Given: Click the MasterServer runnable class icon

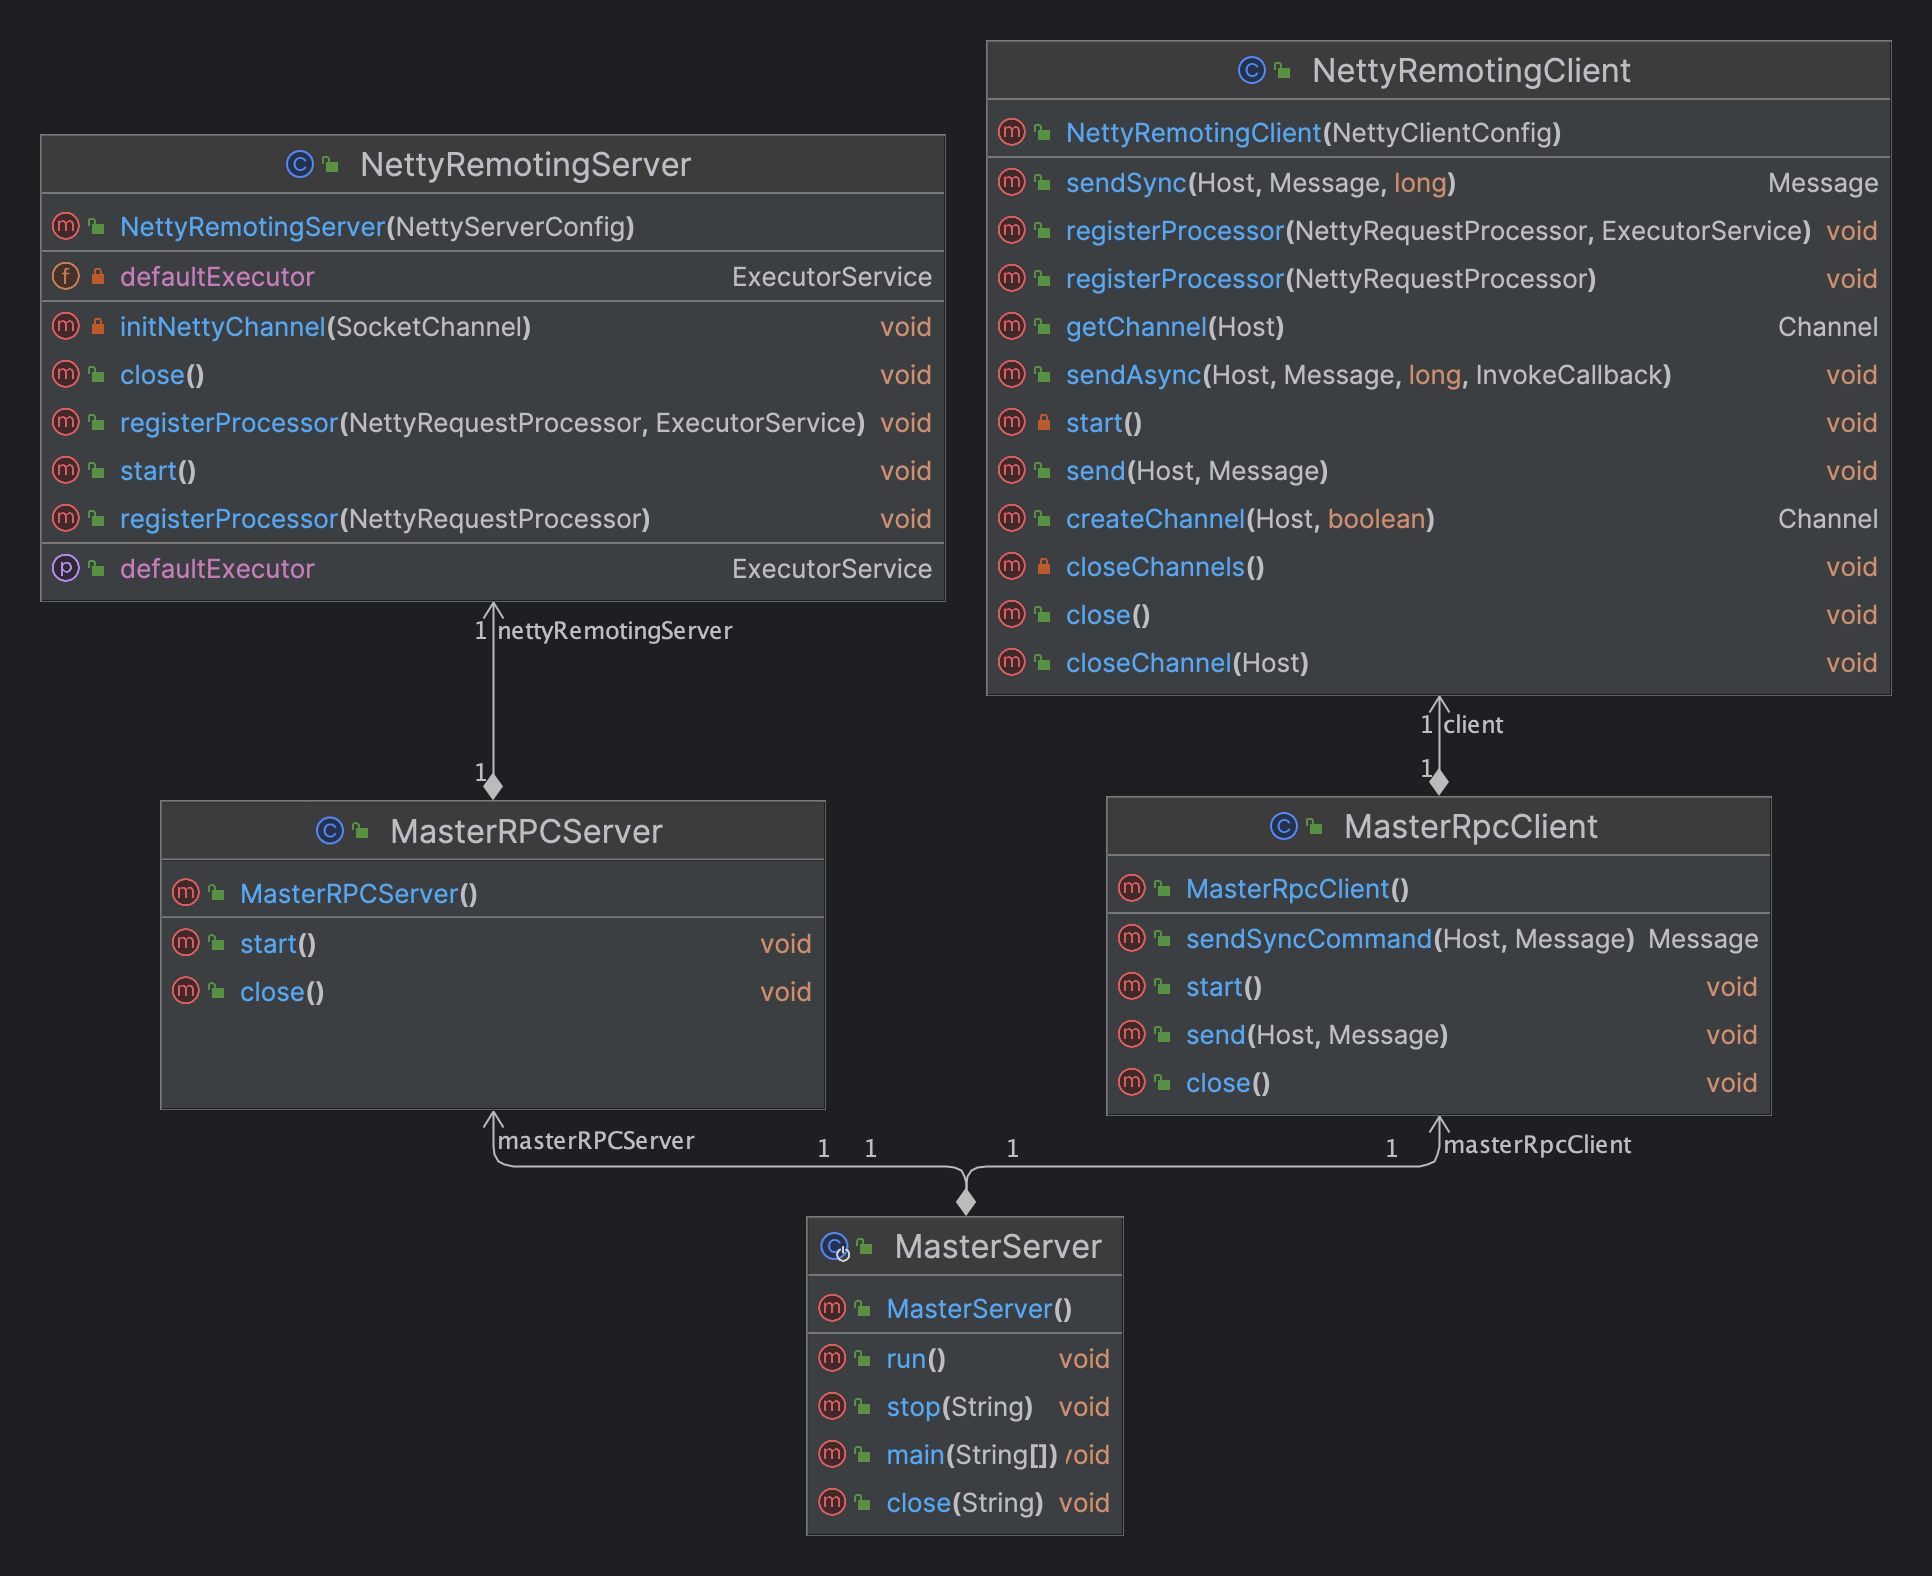Looking at the screenshot, I should 835,1247.
